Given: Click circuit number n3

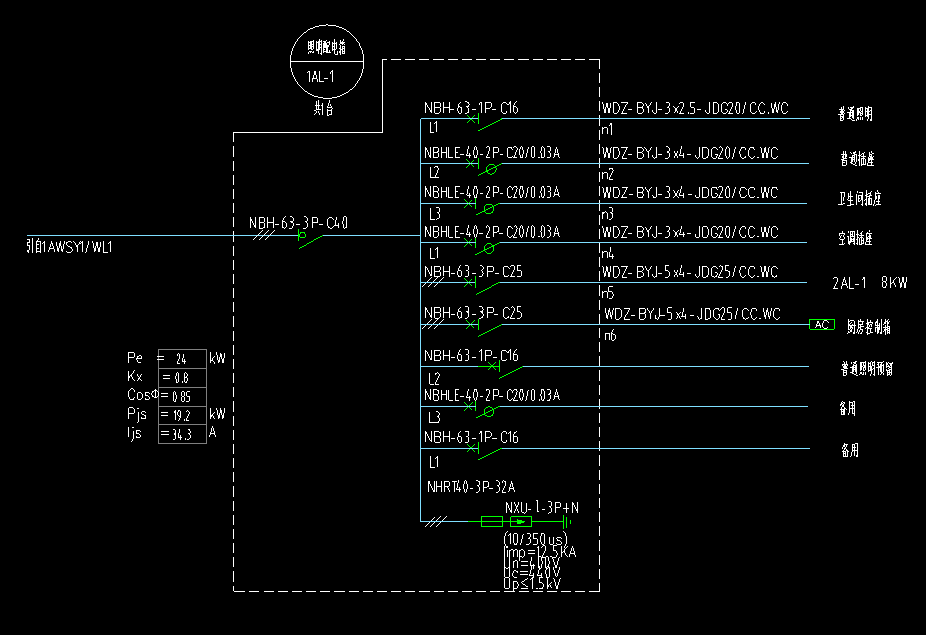Looking at the screenshot, I should coord(608,214).
